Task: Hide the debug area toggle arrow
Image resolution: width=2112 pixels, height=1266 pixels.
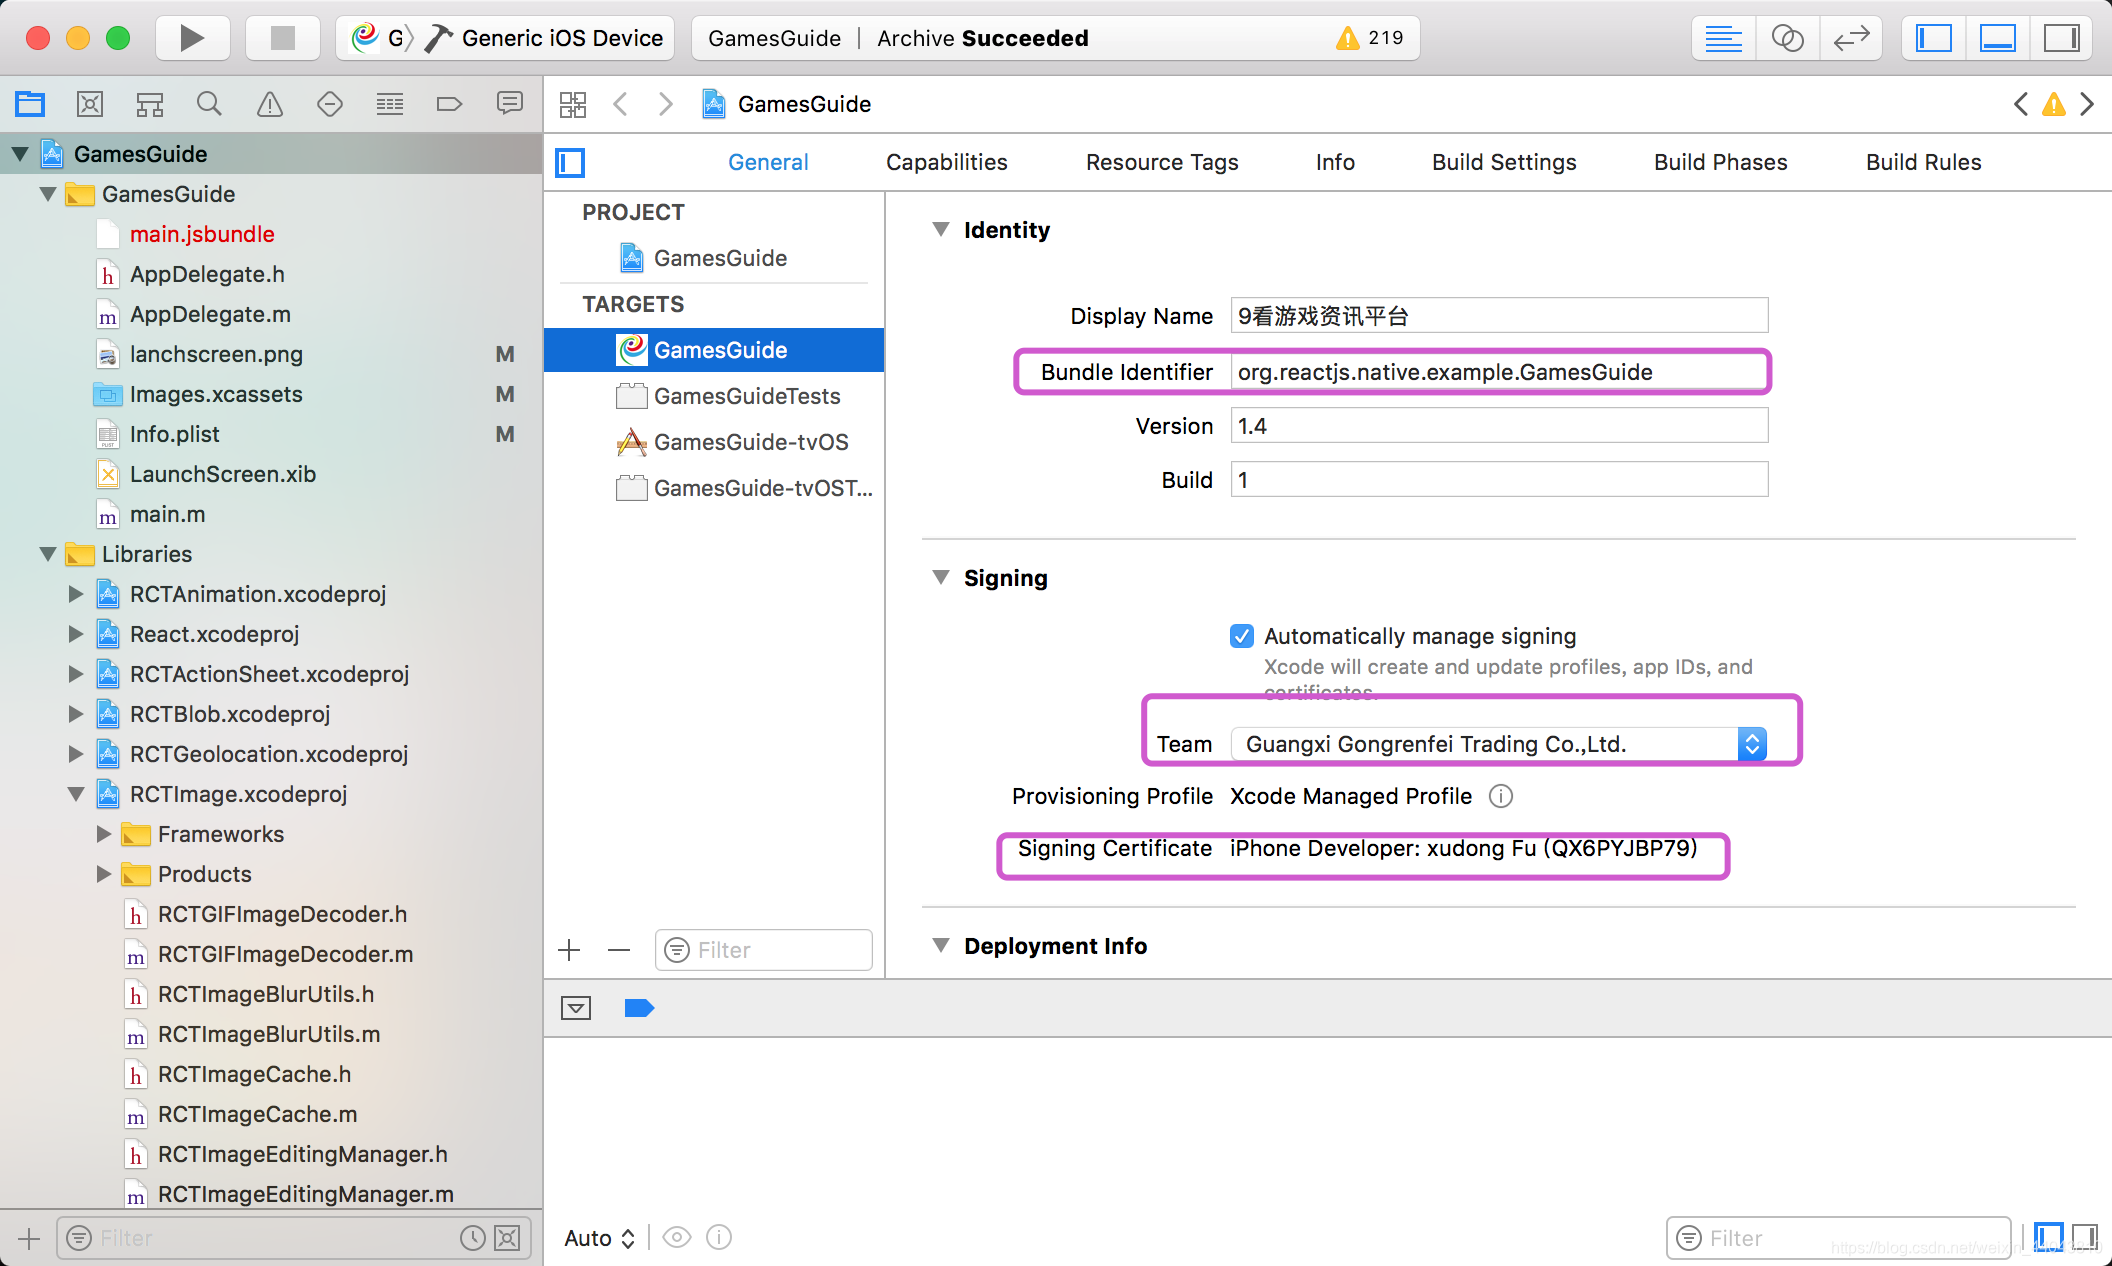Action: click(x=576, y=1008)
